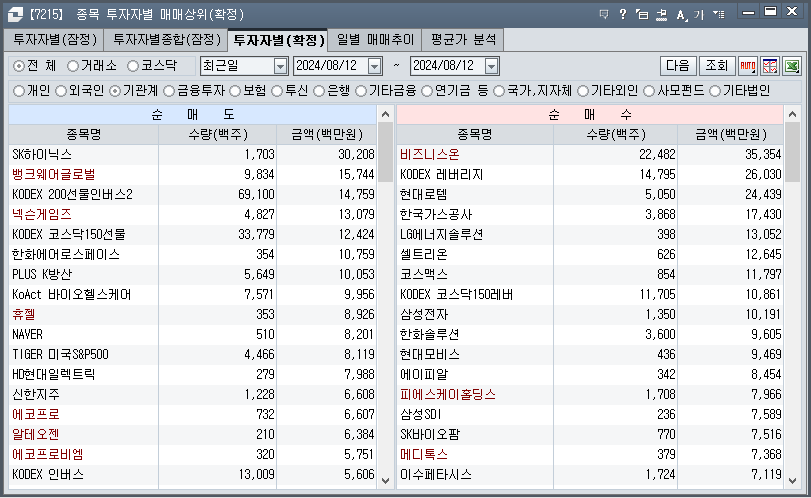This screenshot has width=811, height=498.
Task: Click the app logo icon in title bar
Action: point(15,14)
